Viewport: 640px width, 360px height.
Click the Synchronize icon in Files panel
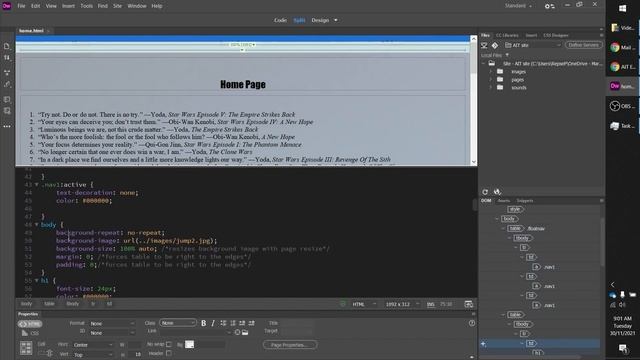pyautogui.click(x=497, y=192)
